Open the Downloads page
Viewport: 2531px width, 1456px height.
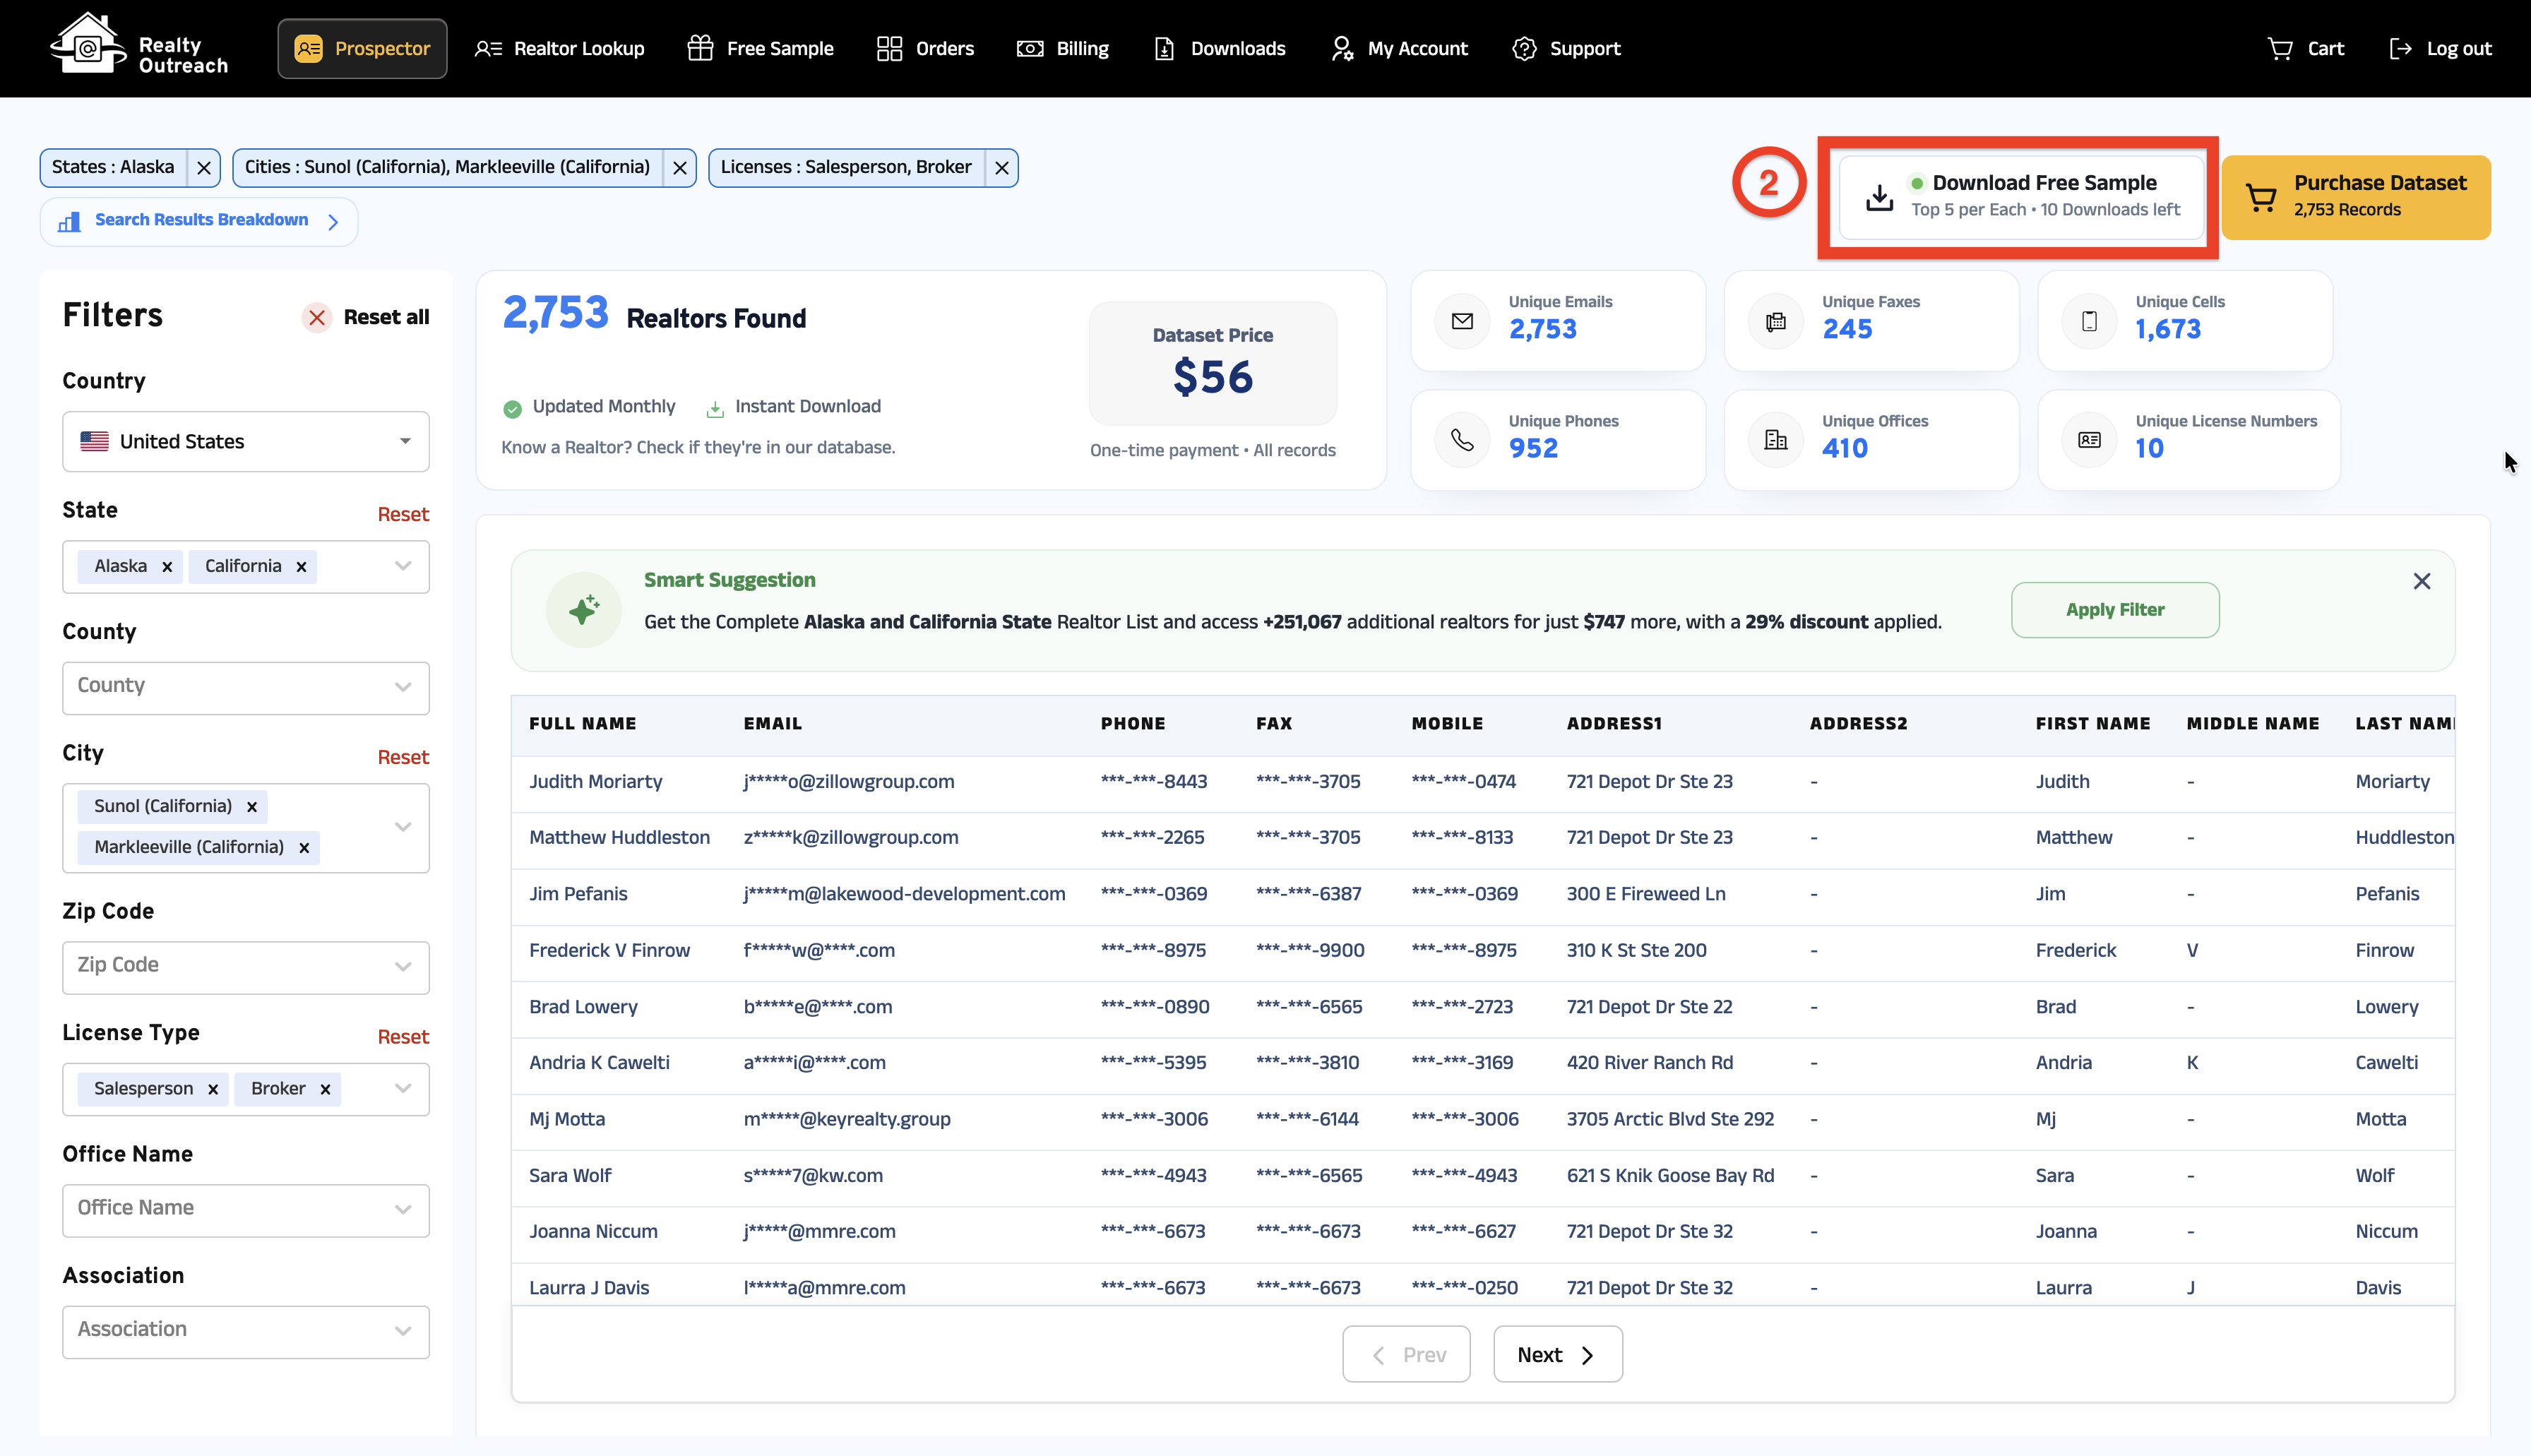(1219, 48)
